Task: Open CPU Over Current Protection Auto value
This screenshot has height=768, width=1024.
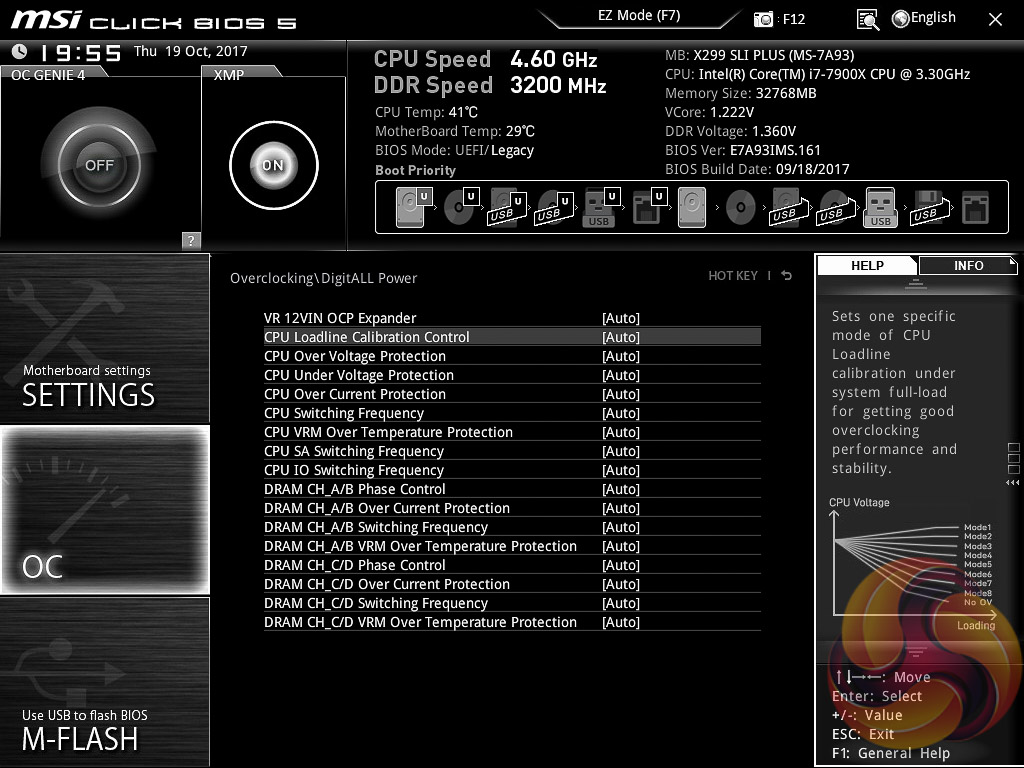Action: pos(620,394)
